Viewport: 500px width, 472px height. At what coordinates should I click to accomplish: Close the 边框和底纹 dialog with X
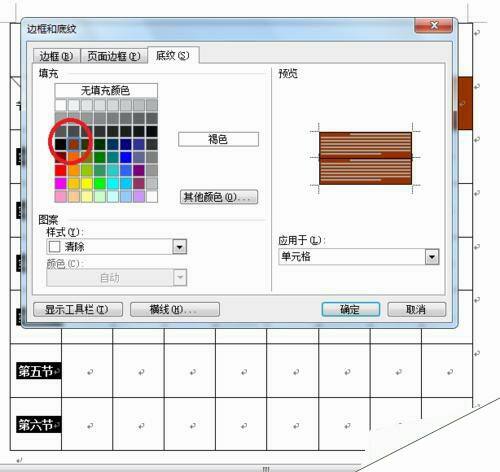[434, 25]
